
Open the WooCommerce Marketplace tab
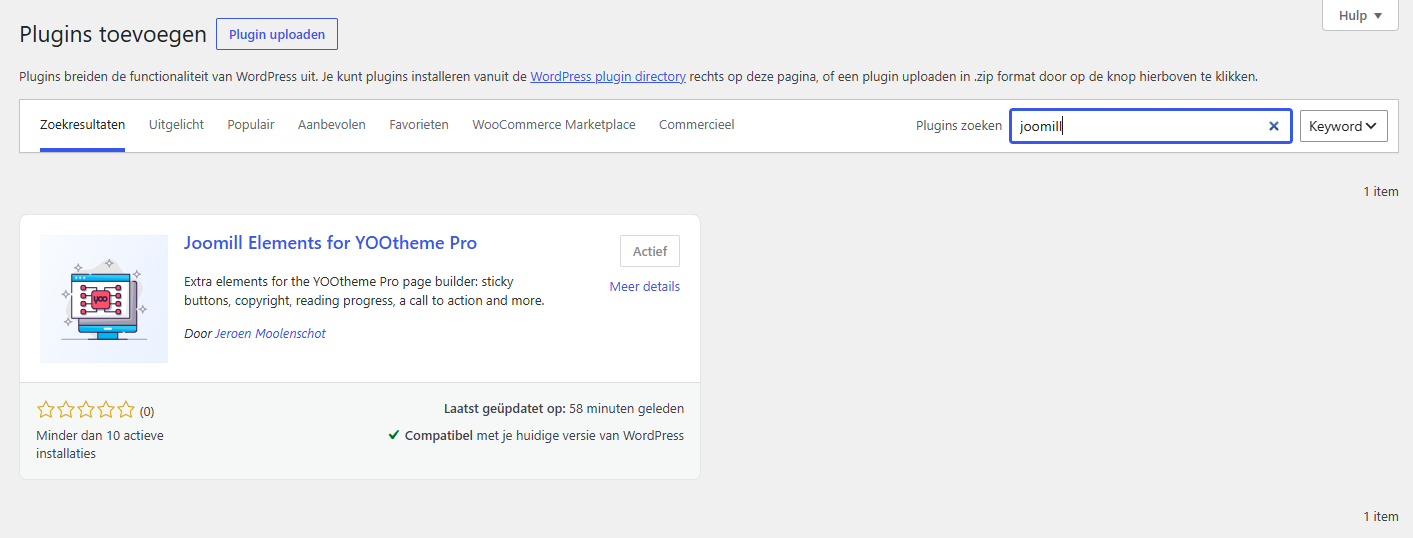pos(554,125)
